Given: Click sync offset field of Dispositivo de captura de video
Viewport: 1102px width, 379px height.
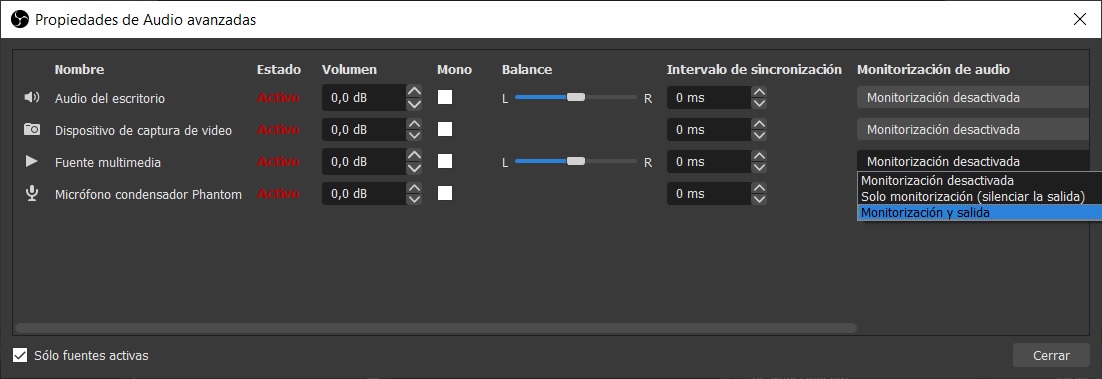Looking at the screenshot, I should [708, 129].
